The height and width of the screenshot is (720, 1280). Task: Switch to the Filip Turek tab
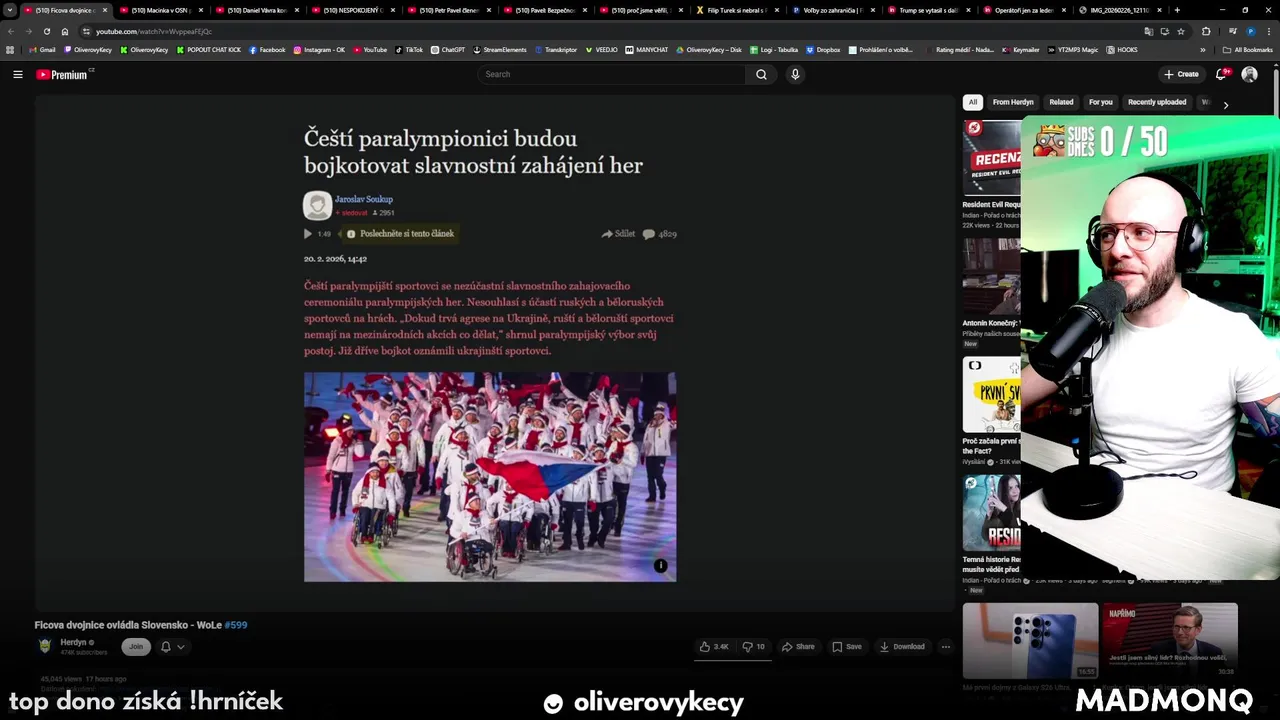coord(736,10)
